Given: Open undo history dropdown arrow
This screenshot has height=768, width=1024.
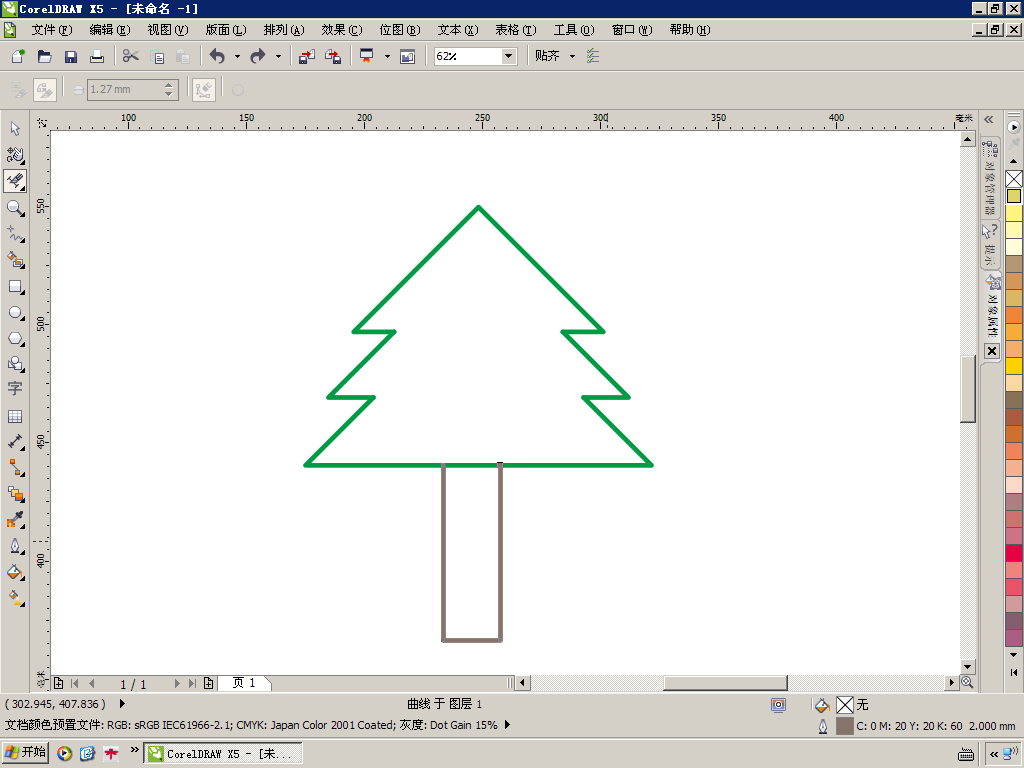Looking at the screenshot, I should pyautogui.click(x=237, y=56).
